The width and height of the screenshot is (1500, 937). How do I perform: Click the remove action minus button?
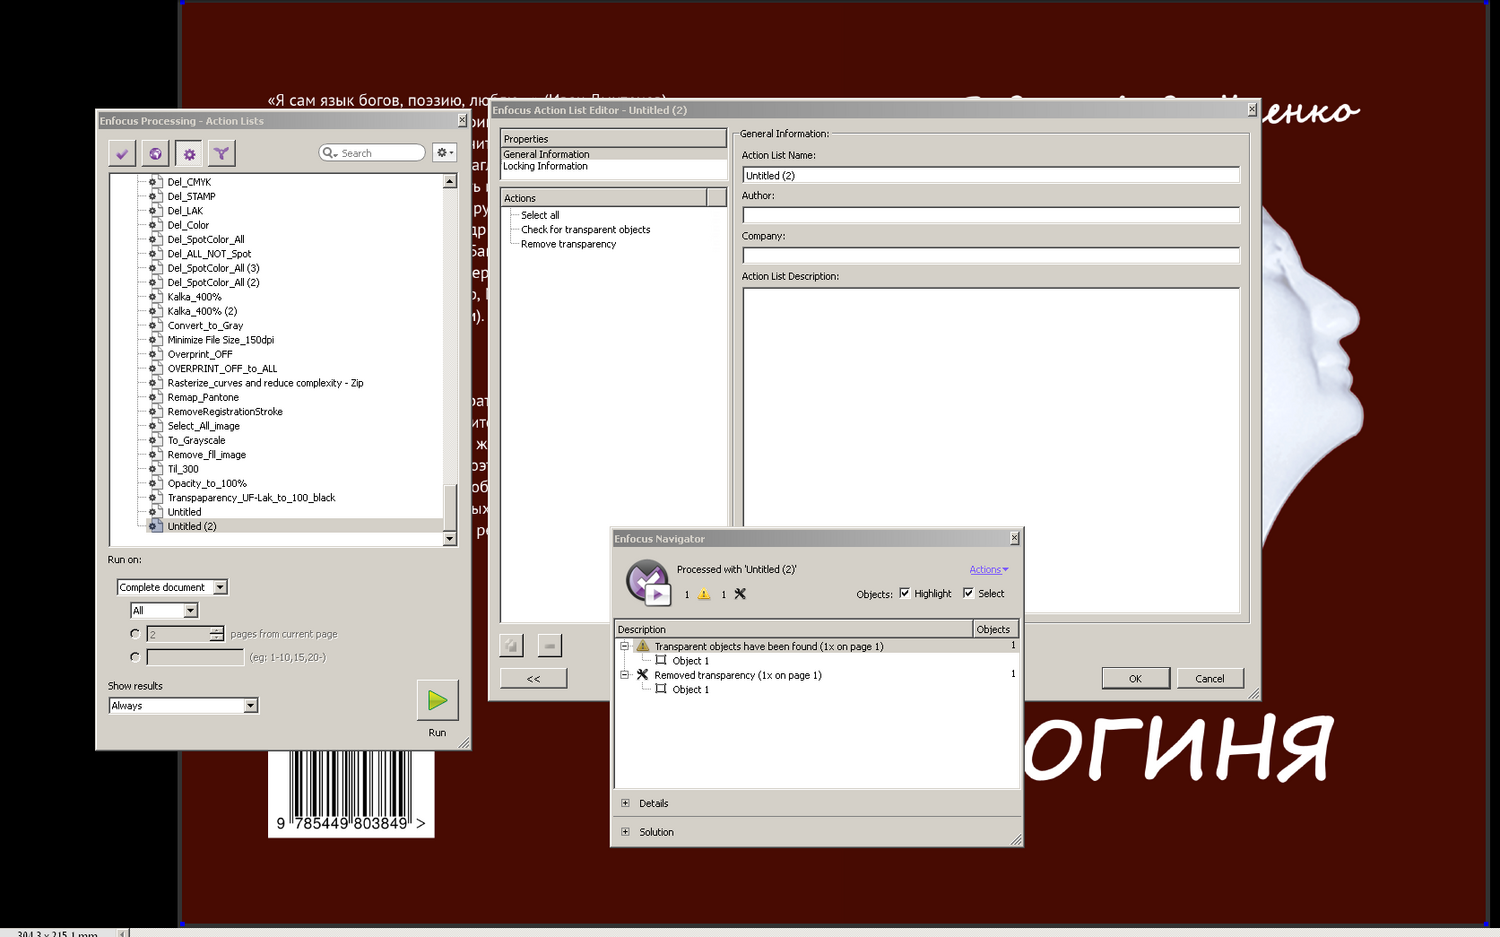(549, 646)
